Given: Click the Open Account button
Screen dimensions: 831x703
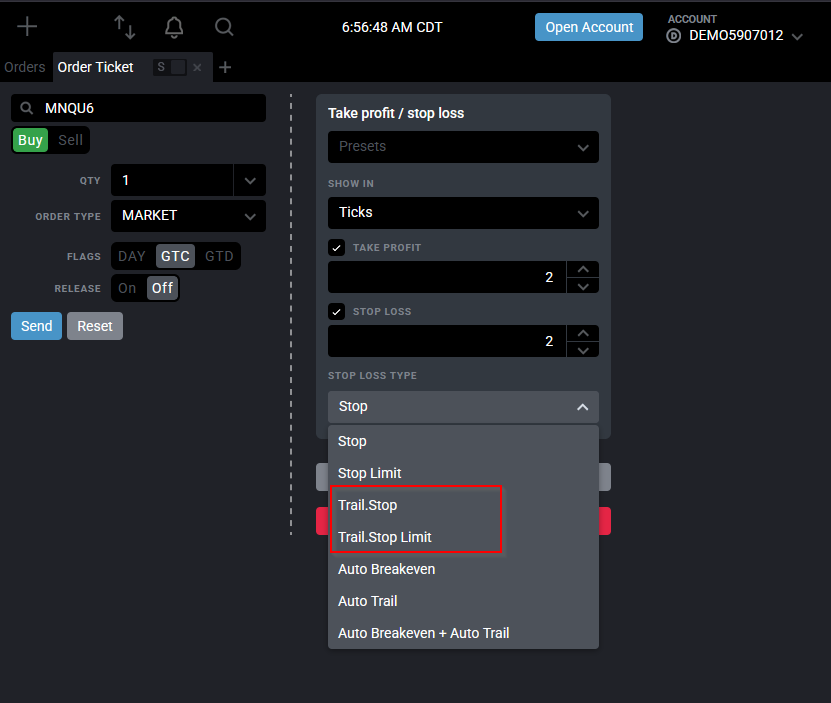Looking at the screenshot, I should pyautogui.click(x=589, y=27).
